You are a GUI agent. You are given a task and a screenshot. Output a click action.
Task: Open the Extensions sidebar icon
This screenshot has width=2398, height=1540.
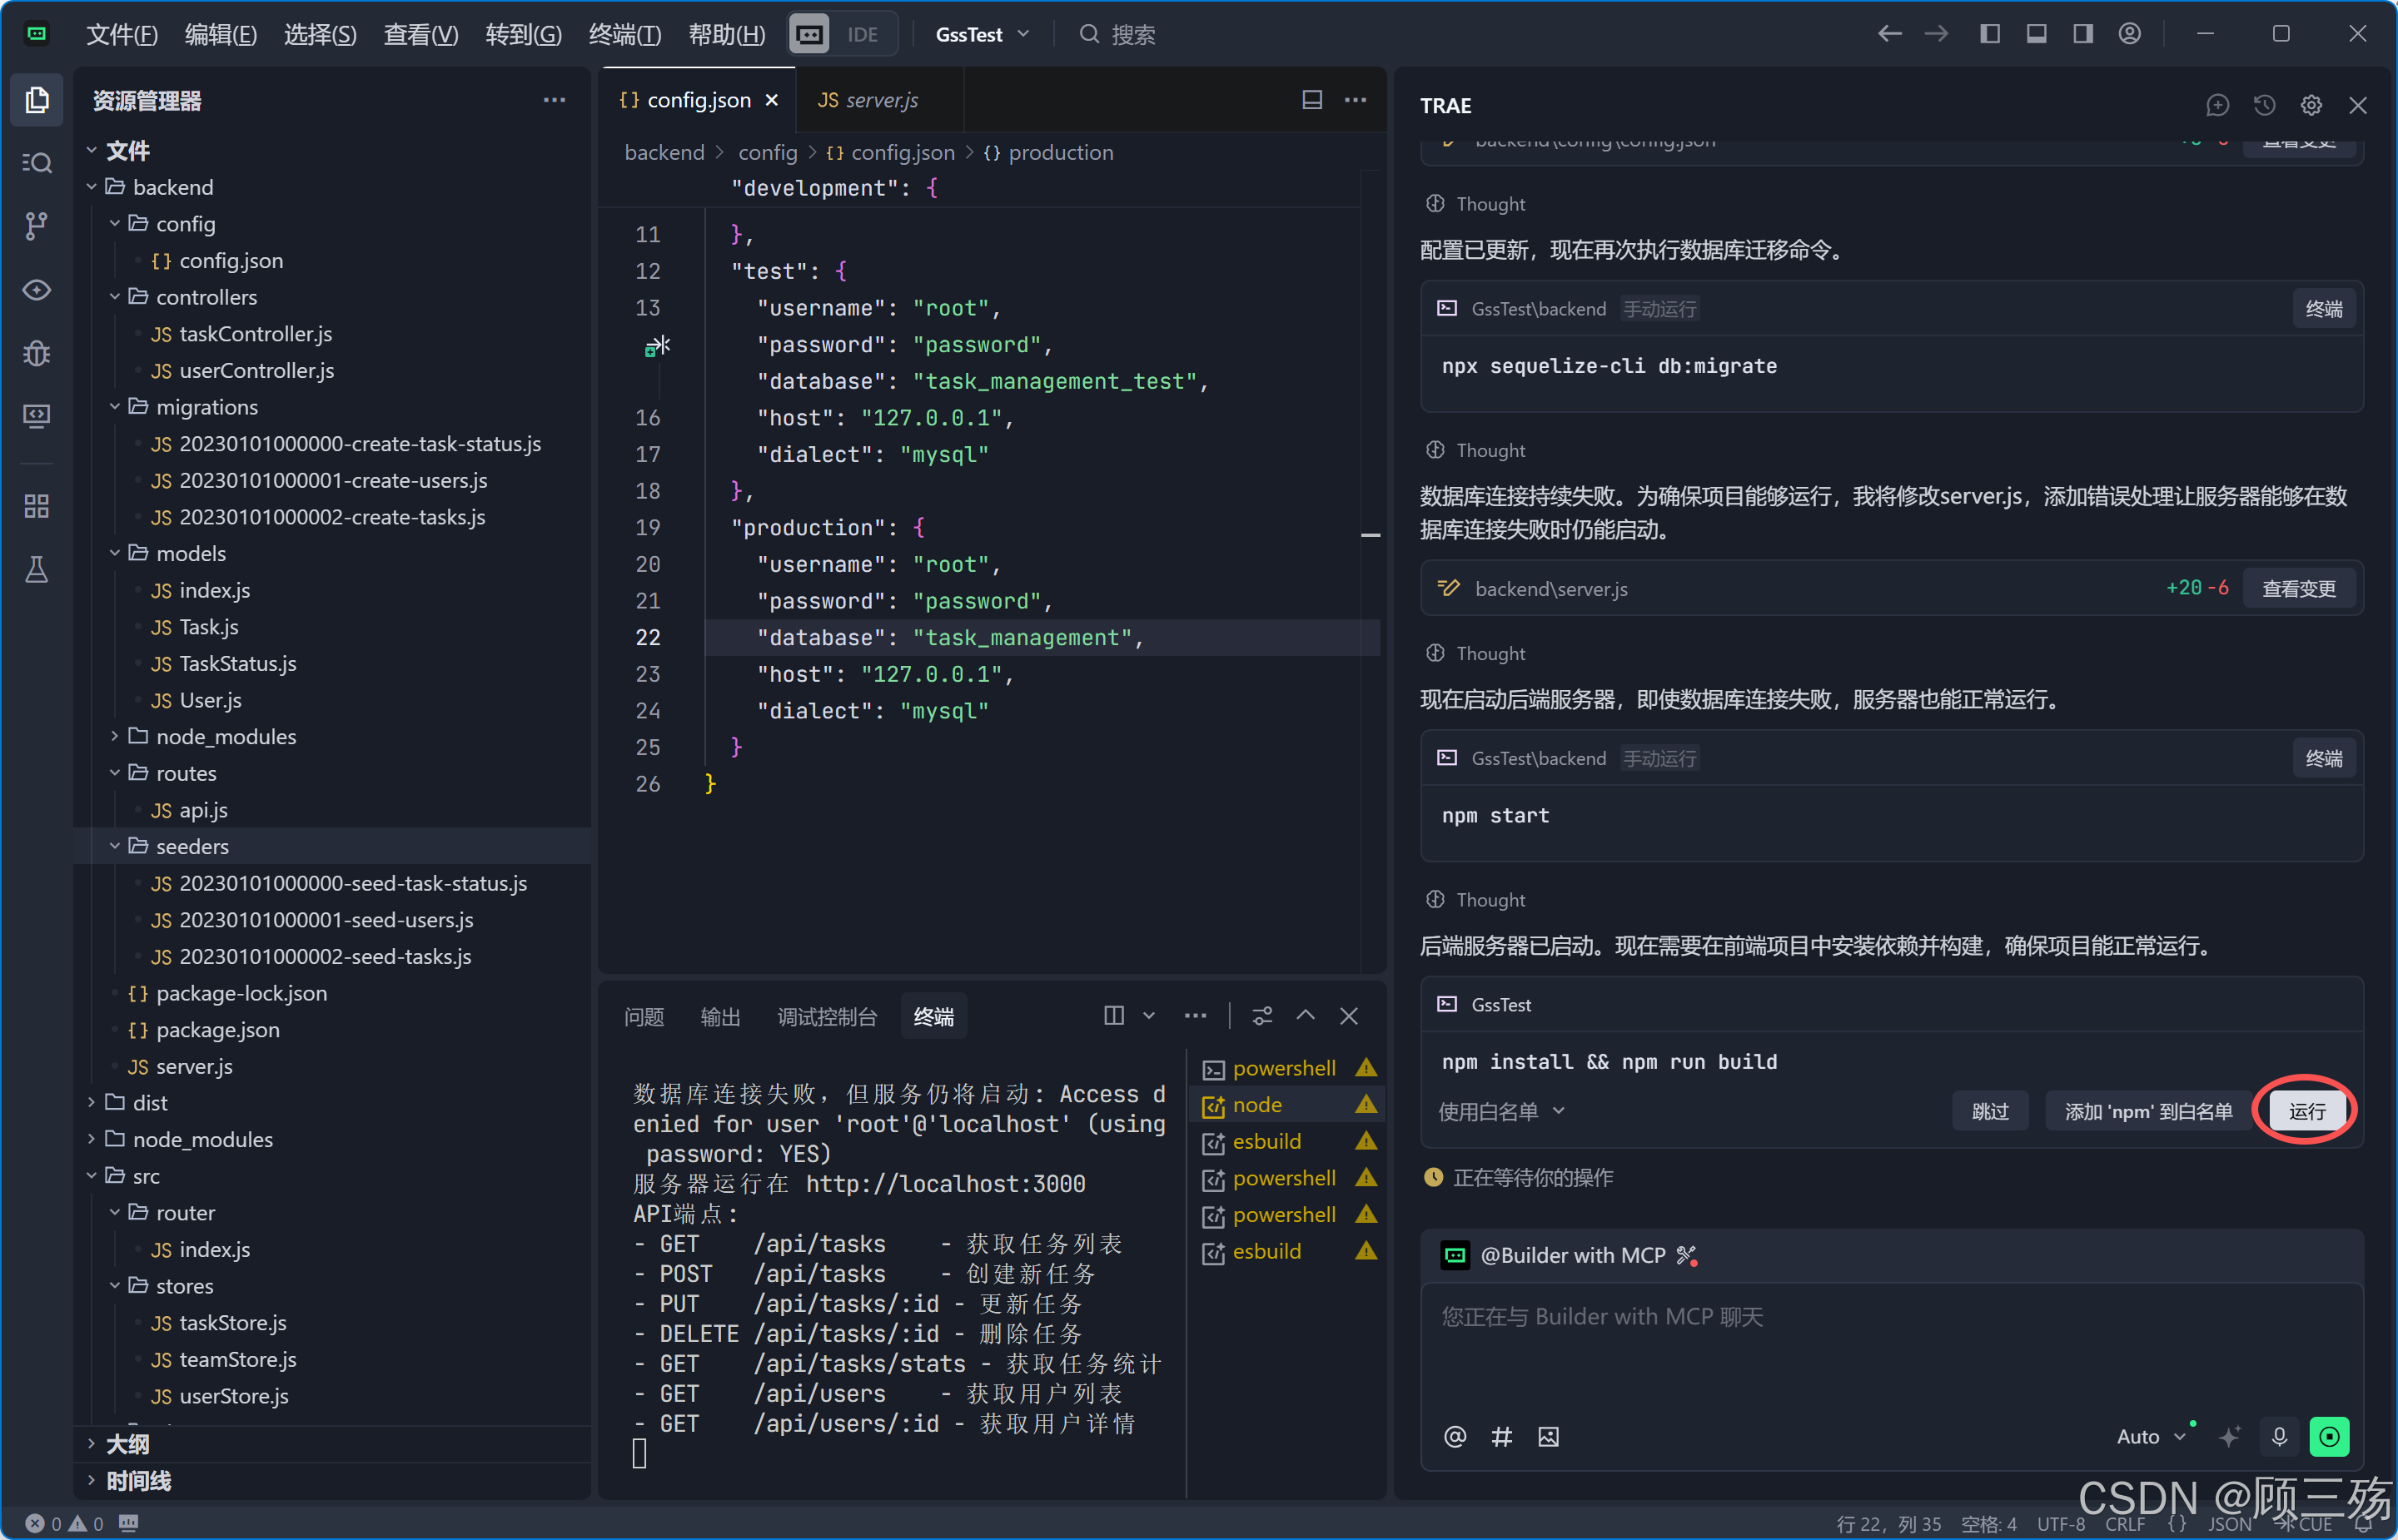tap(37, 507)
